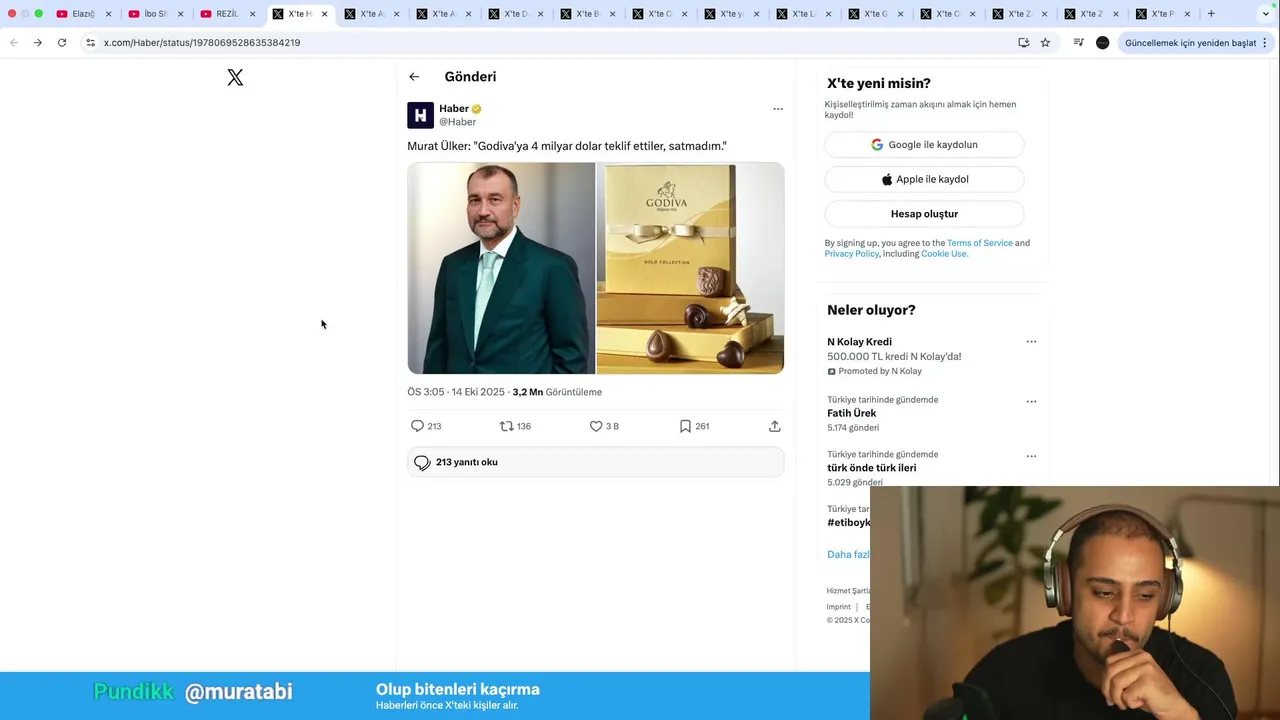The width and height of the screenshot is (1280, 720).
Task: Click the site info icon in address bar
Action: tap(90, 43)
